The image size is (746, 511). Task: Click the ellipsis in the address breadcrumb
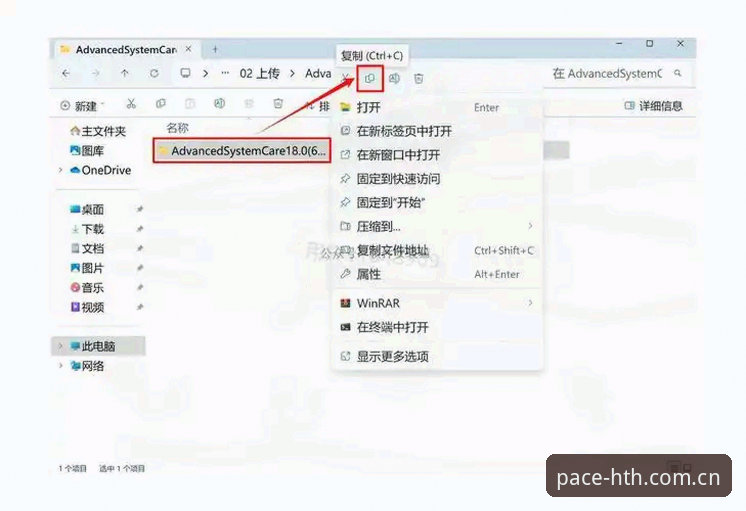pos(225,73)
